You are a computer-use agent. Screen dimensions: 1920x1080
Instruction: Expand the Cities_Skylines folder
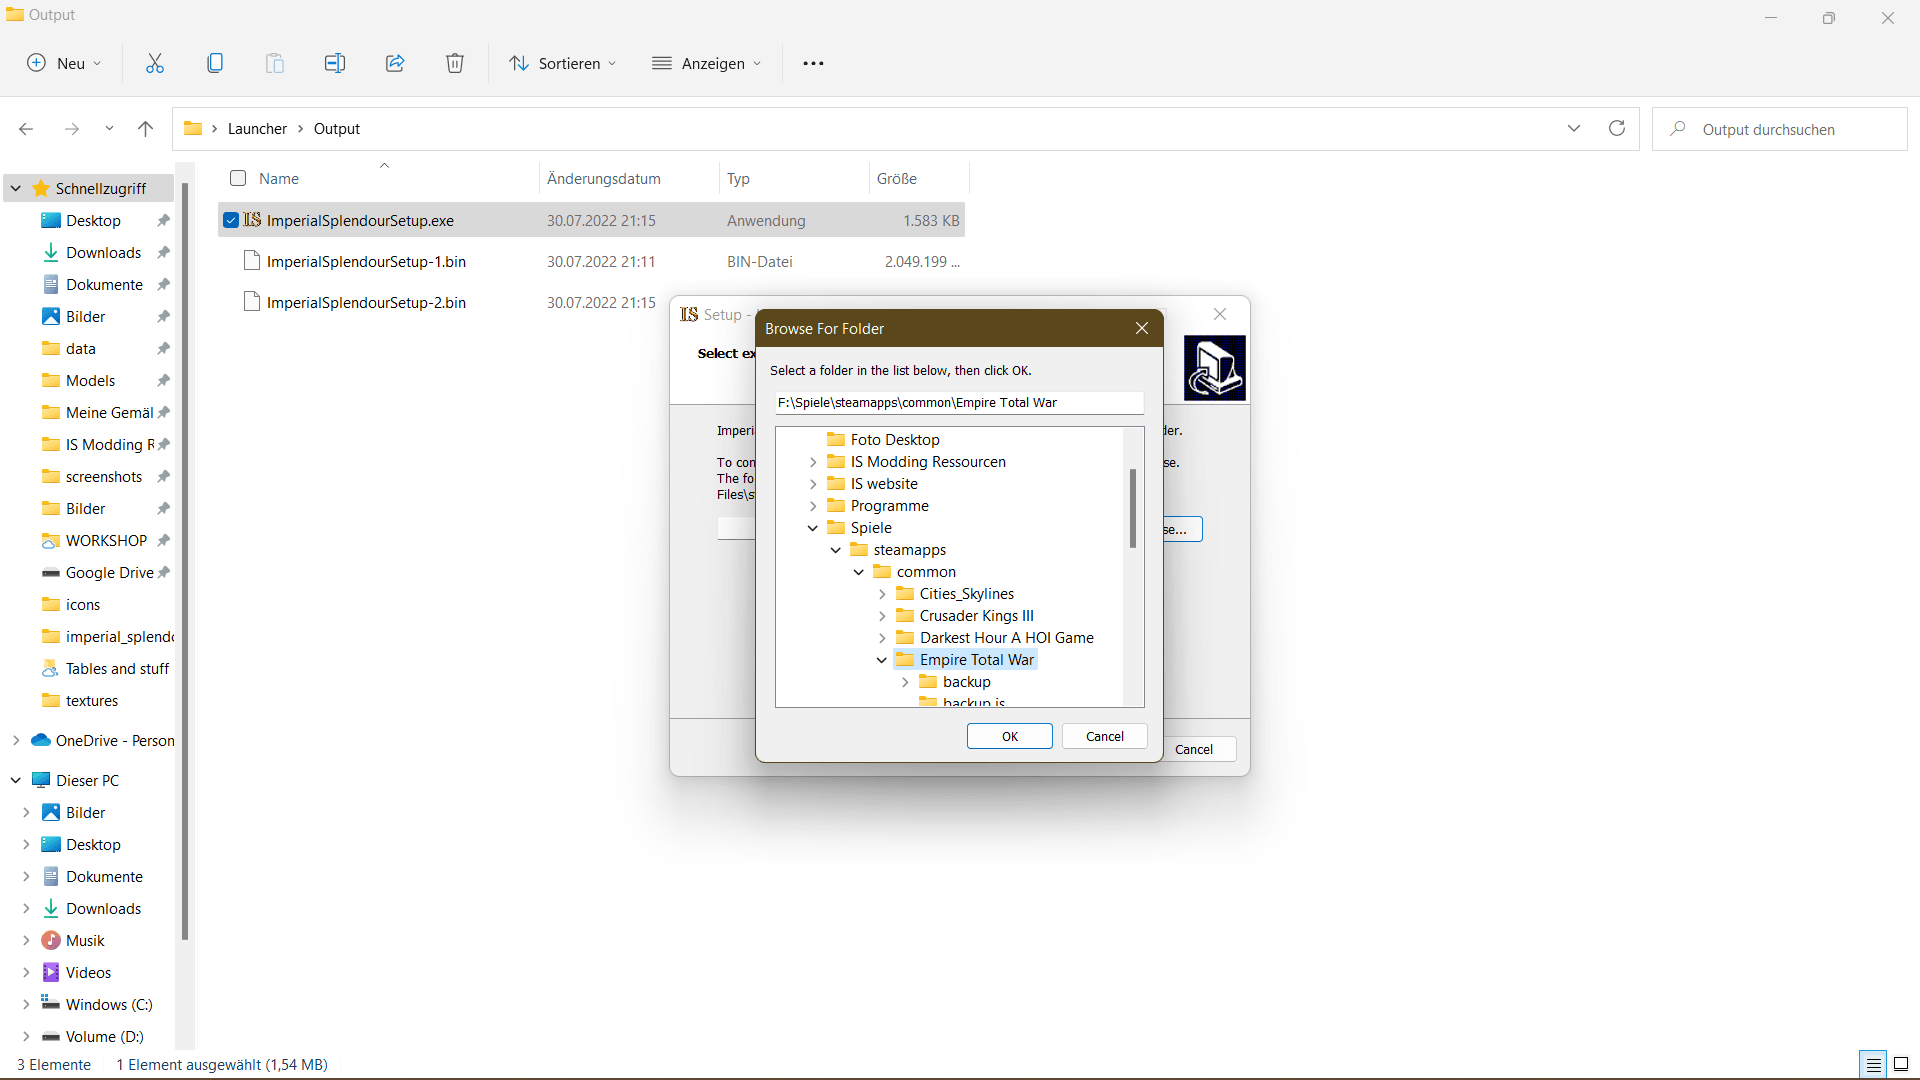tap(881, 594)
